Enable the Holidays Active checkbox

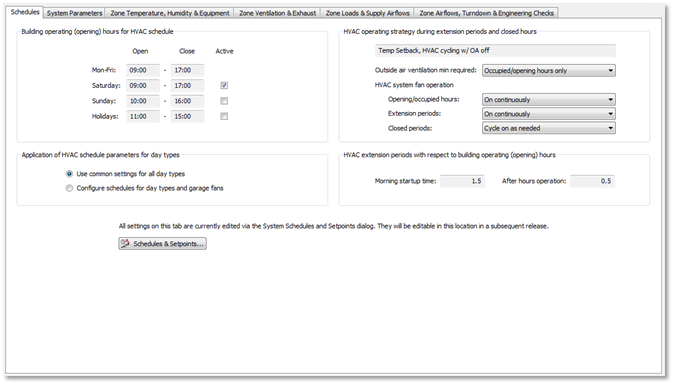pos(224,116)
